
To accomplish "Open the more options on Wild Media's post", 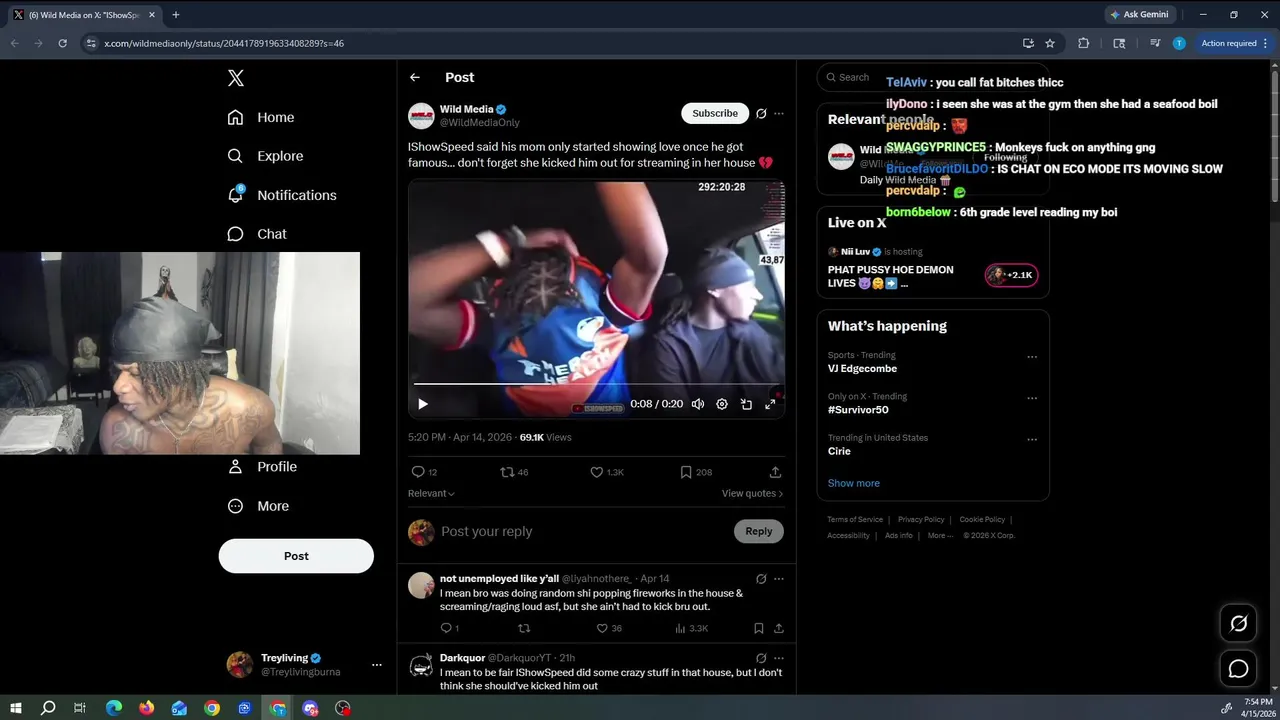I will 779,113.
